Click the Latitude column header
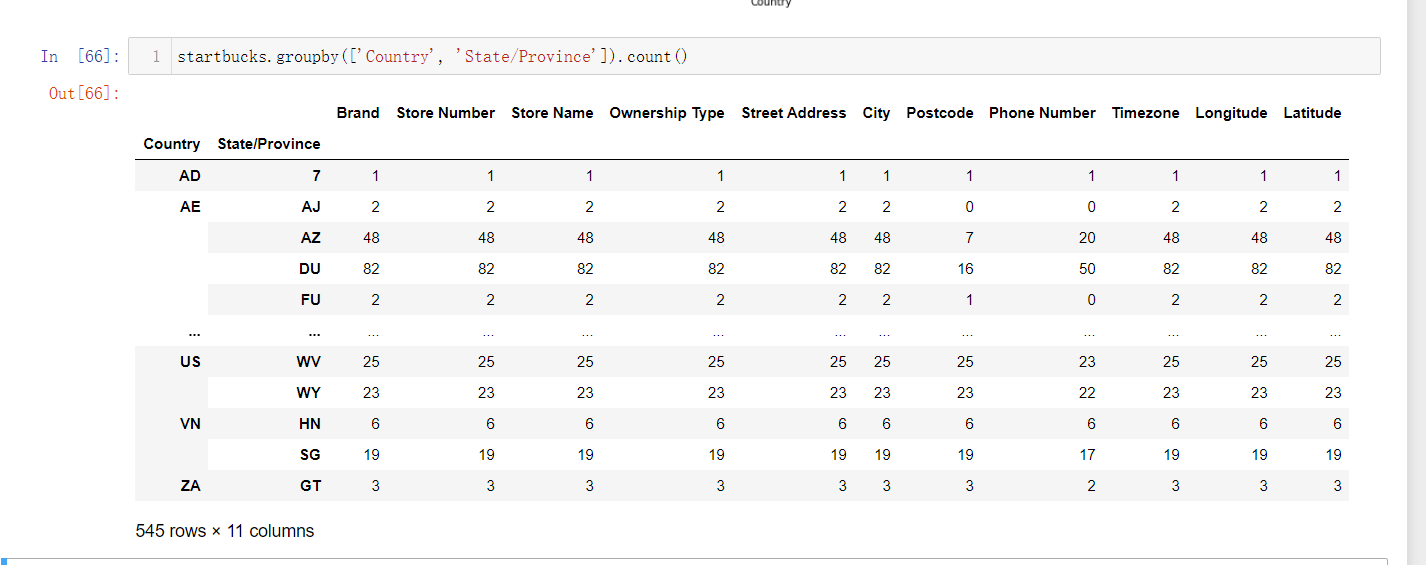The height and width of the screenshot is (565, 1426). pyautogui.click(x=1312, y=113)
